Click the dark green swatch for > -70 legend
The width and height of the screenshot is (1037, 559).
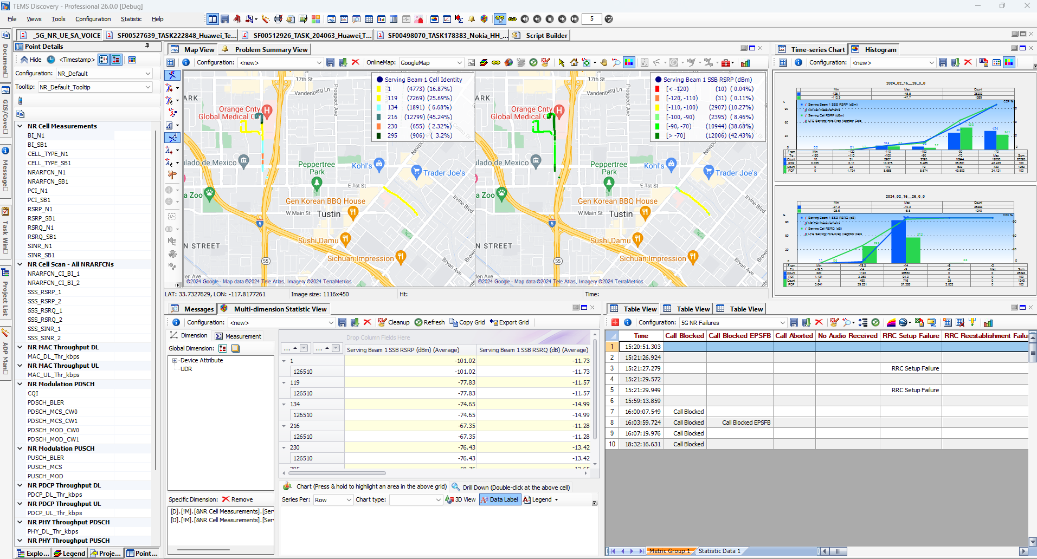[657, 136]
